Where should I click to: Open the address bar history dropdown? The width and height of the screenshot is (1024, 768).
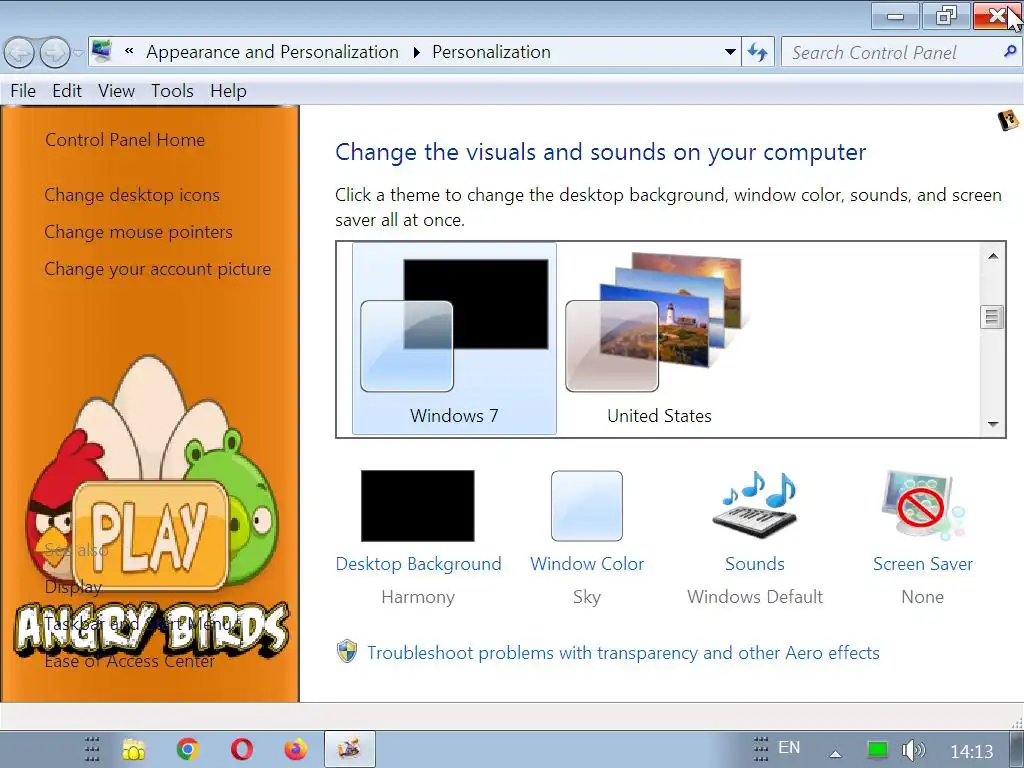coord(730,52)
